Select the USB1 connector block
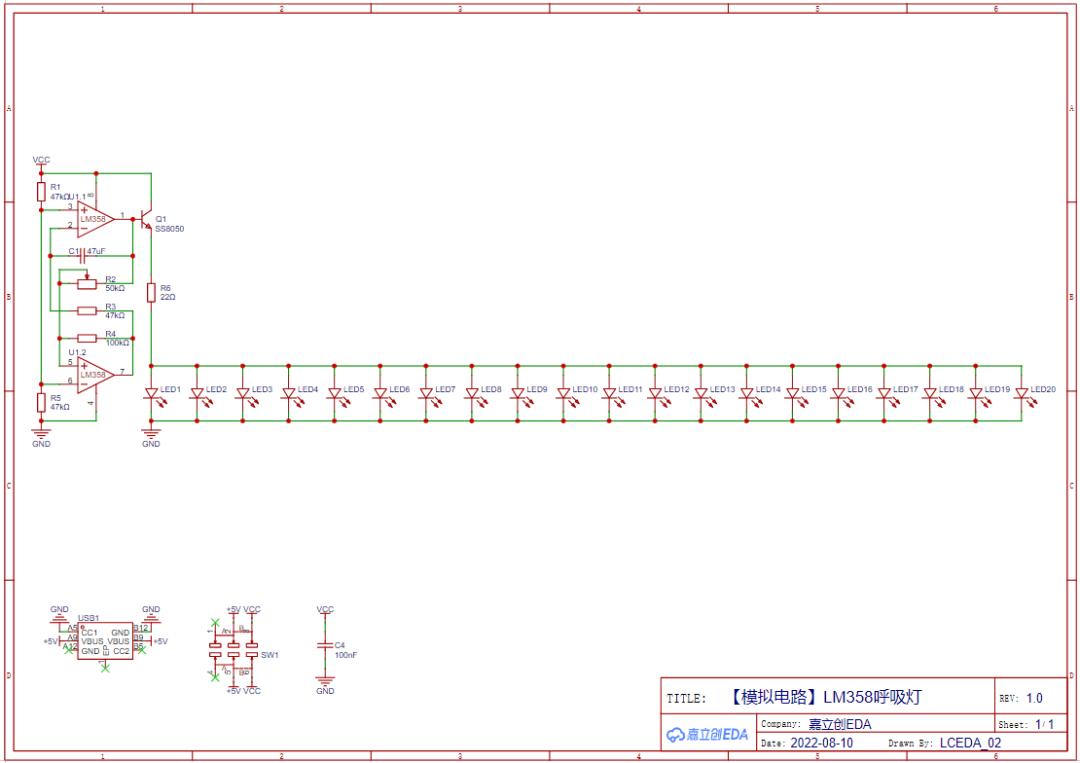Screen dimensions: 1080x763 pyautogui.click(x=105, y=641)
